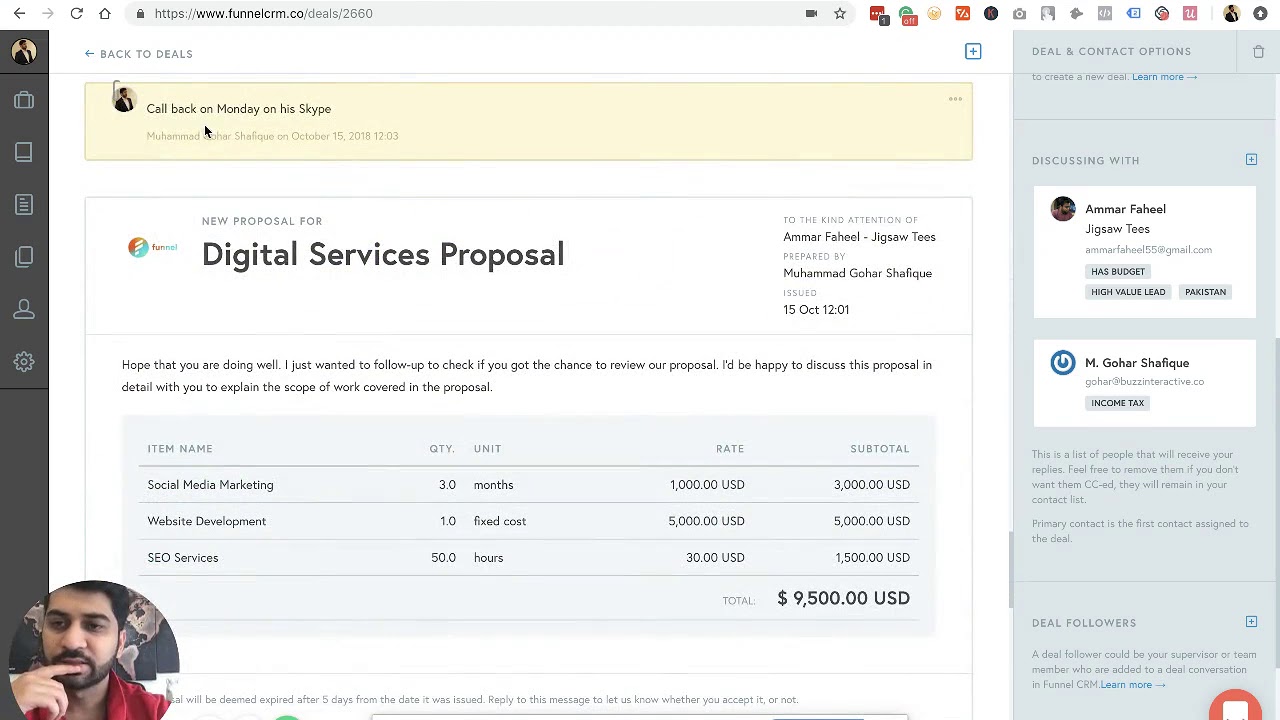Image resolution: width=1280 pixels, height=720 pixels.
Task: Click browser profile avatar at top right
Action: point(1232,13)
